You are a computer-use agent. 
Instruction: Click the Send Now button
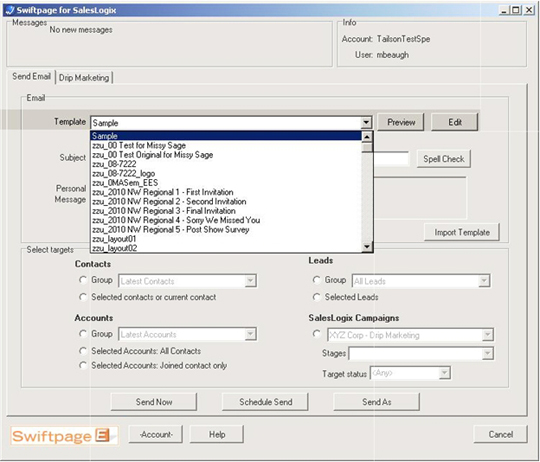tap(154, 402)
